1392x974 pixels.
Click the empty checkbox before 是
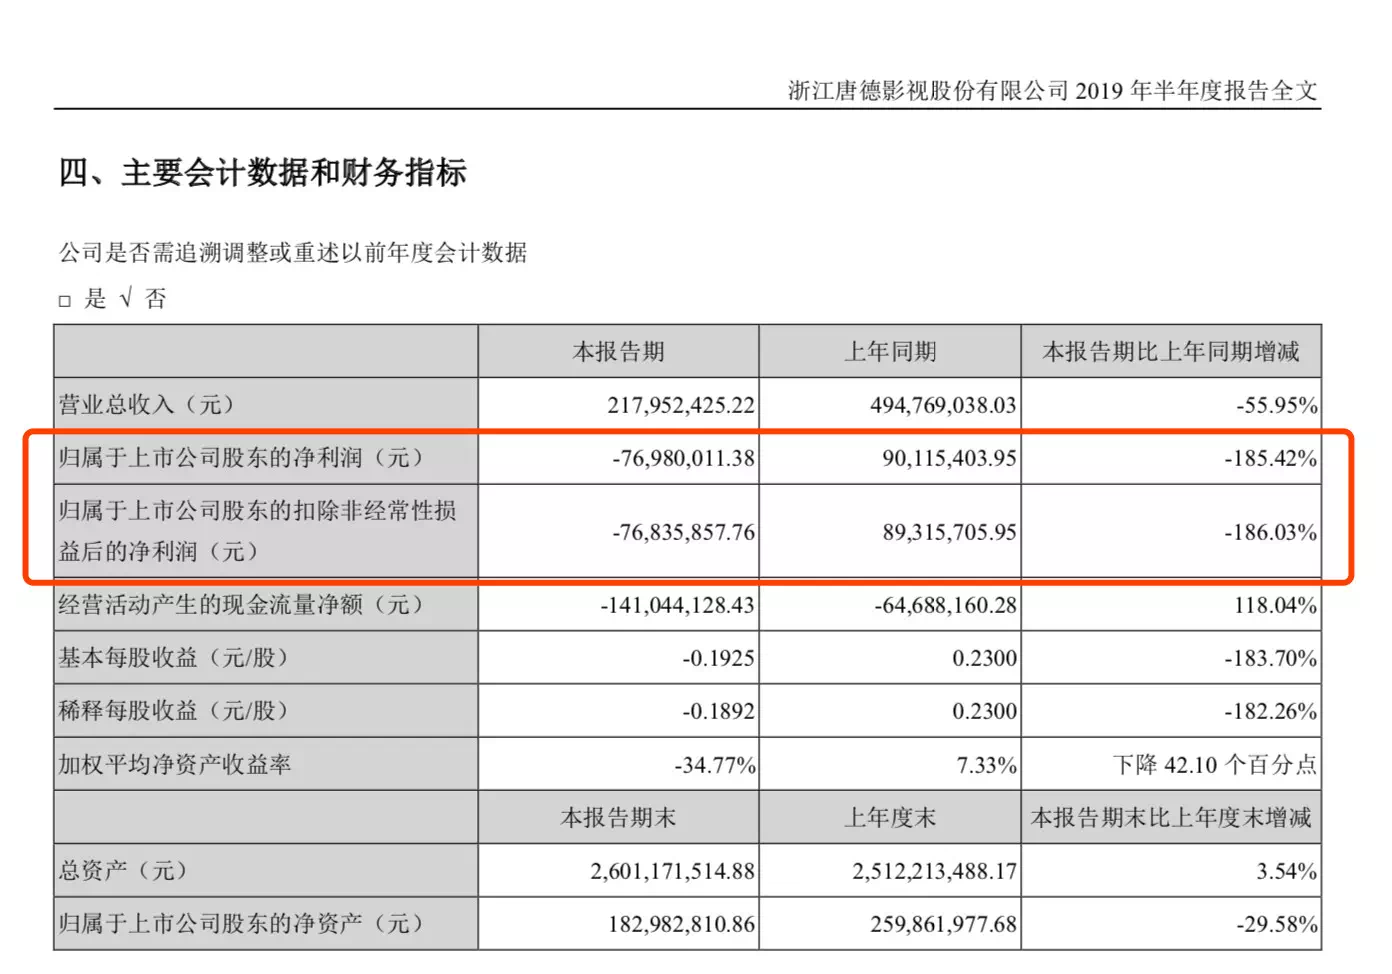click(x=65, y=300)
